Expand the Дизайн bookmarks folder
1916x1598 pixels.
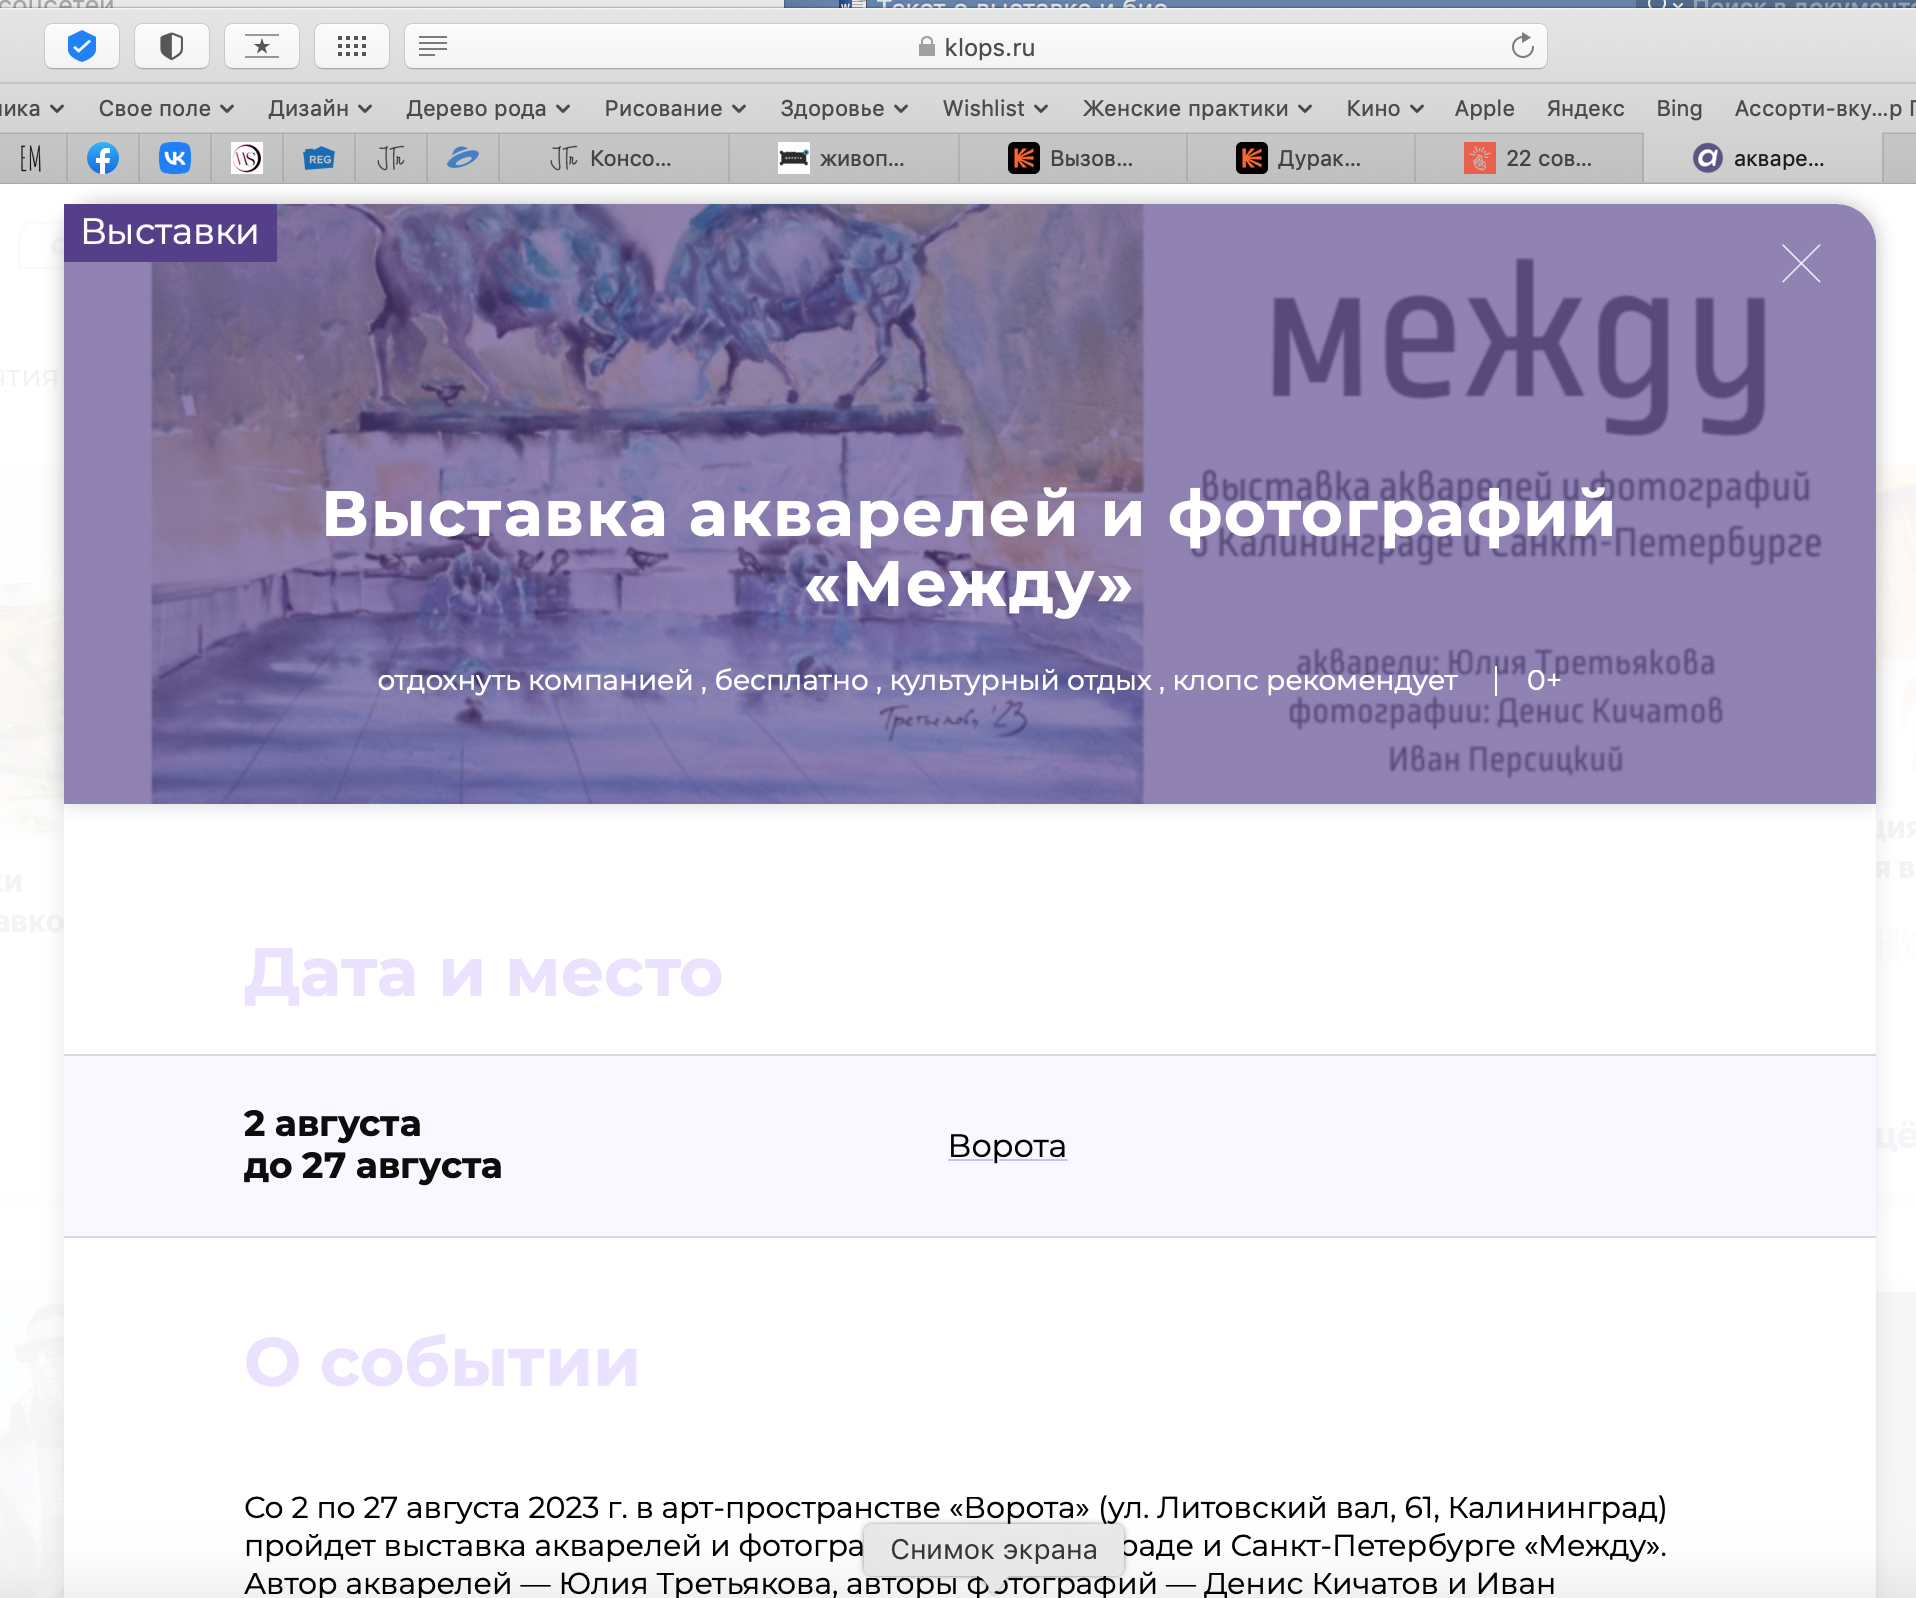(x=320, y=108)
